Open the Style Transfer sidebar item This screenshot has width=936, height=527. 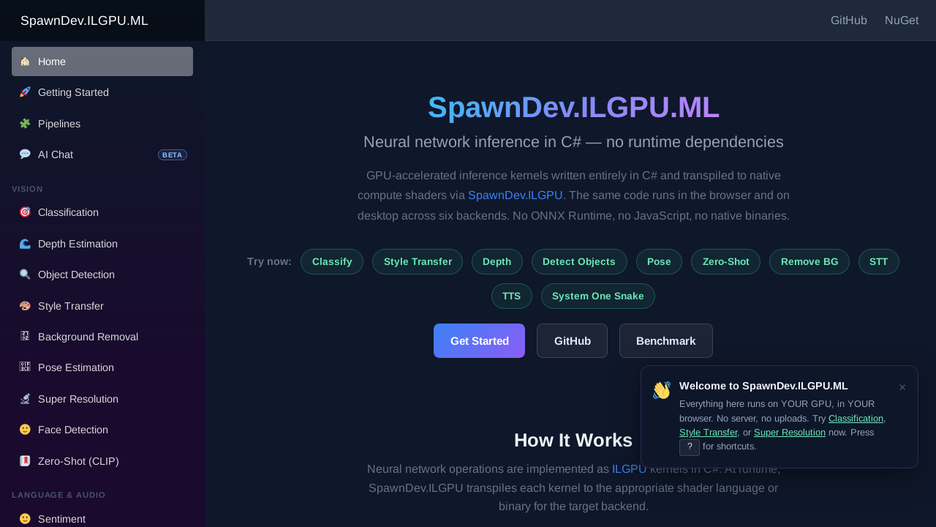(102, 306)
